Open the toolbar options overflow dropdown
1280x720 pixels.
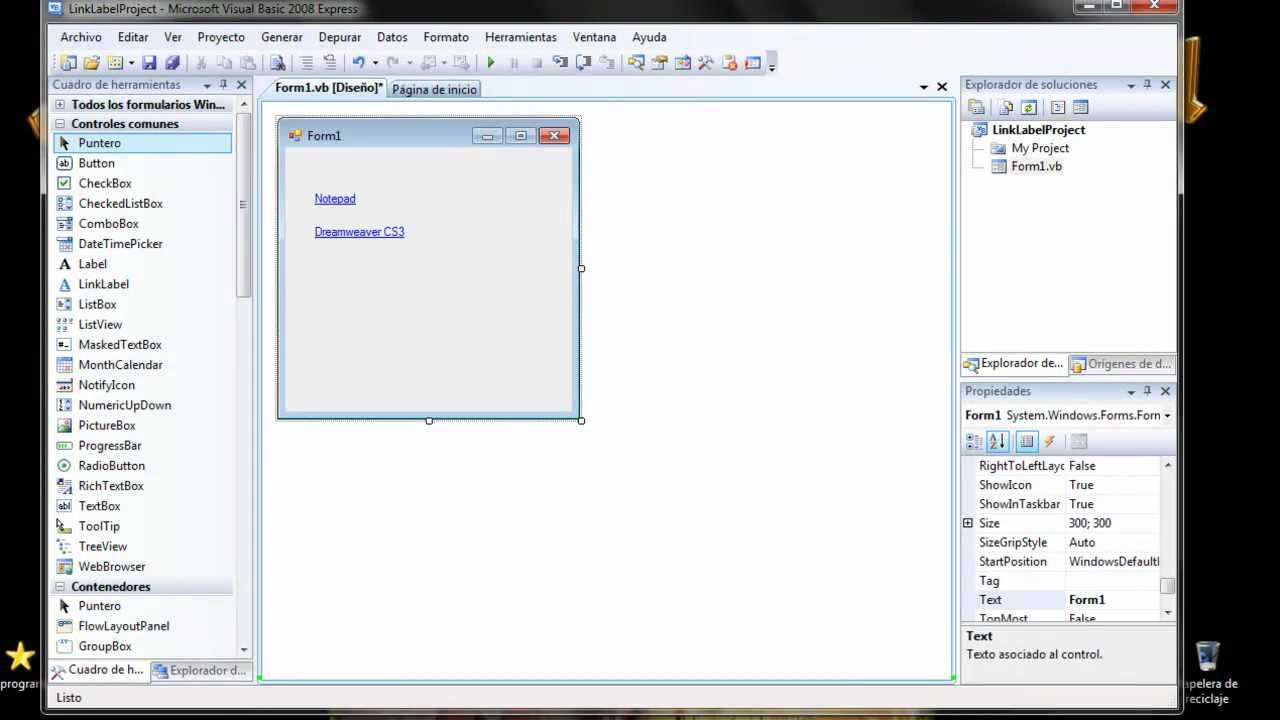[x=772, y=65]
